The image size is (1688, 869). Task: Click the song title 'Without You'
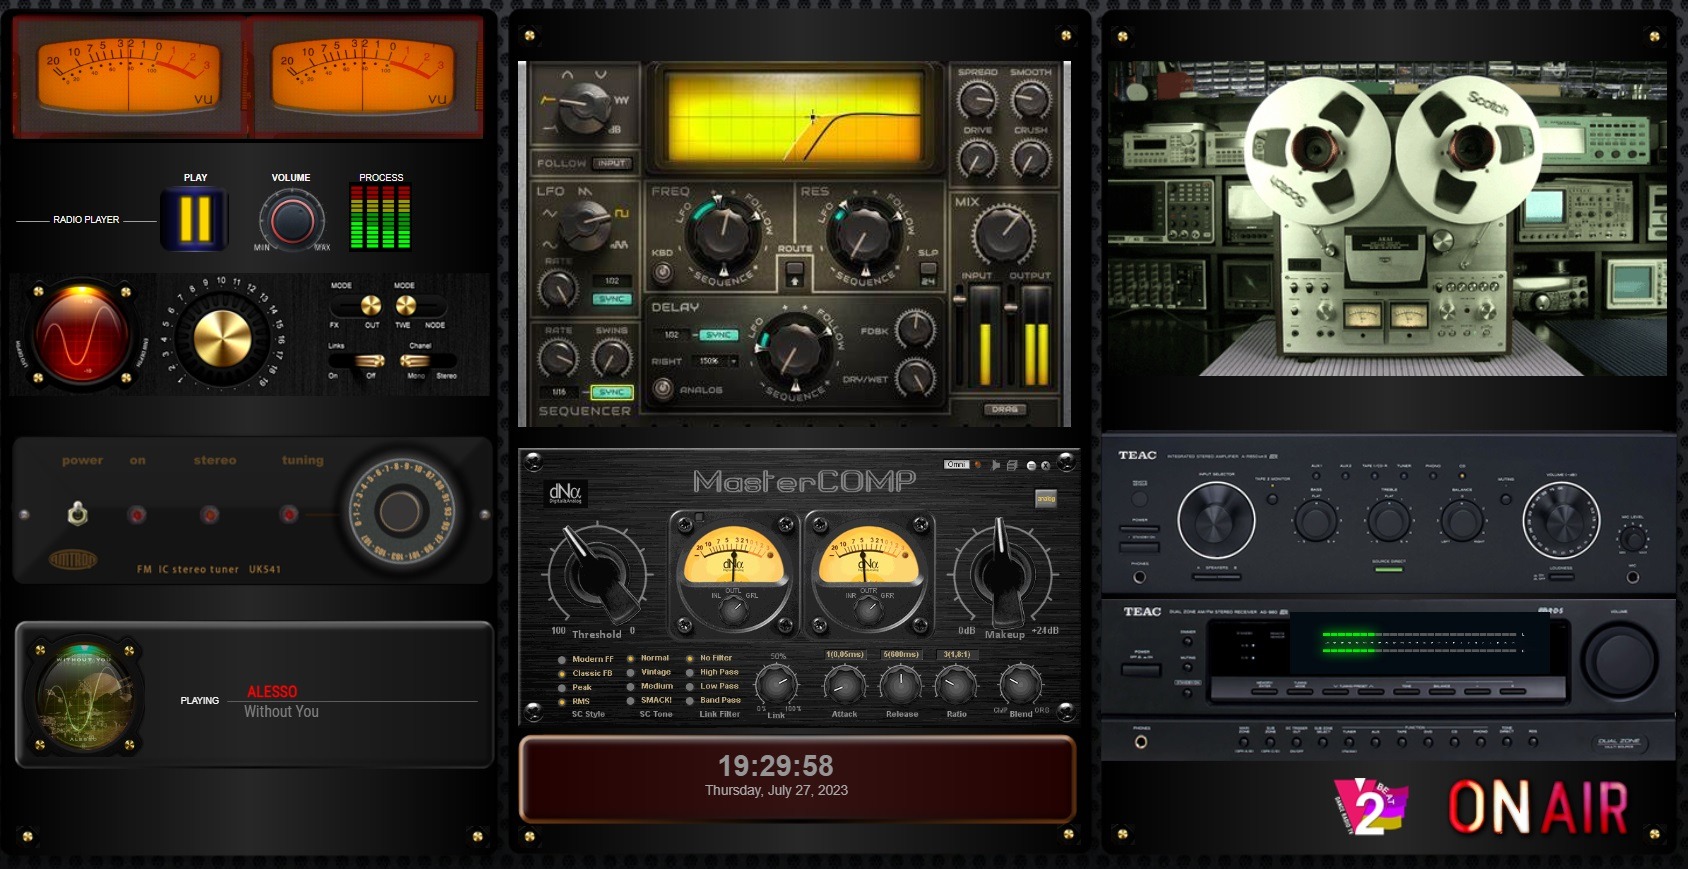click(x=281, y=711)
